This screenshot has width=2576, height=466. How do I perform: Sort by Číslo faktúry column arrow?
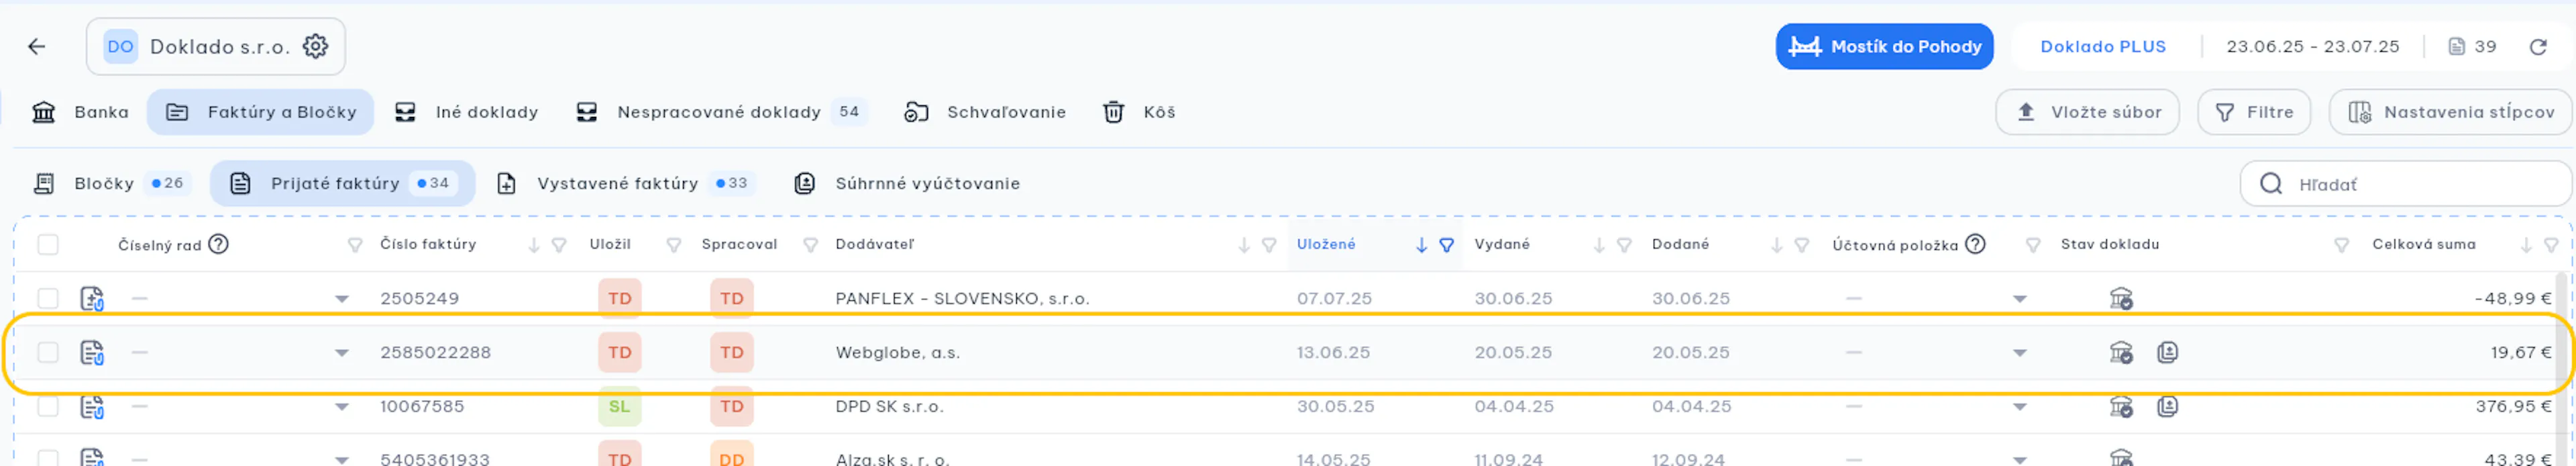tap(534, 245)
